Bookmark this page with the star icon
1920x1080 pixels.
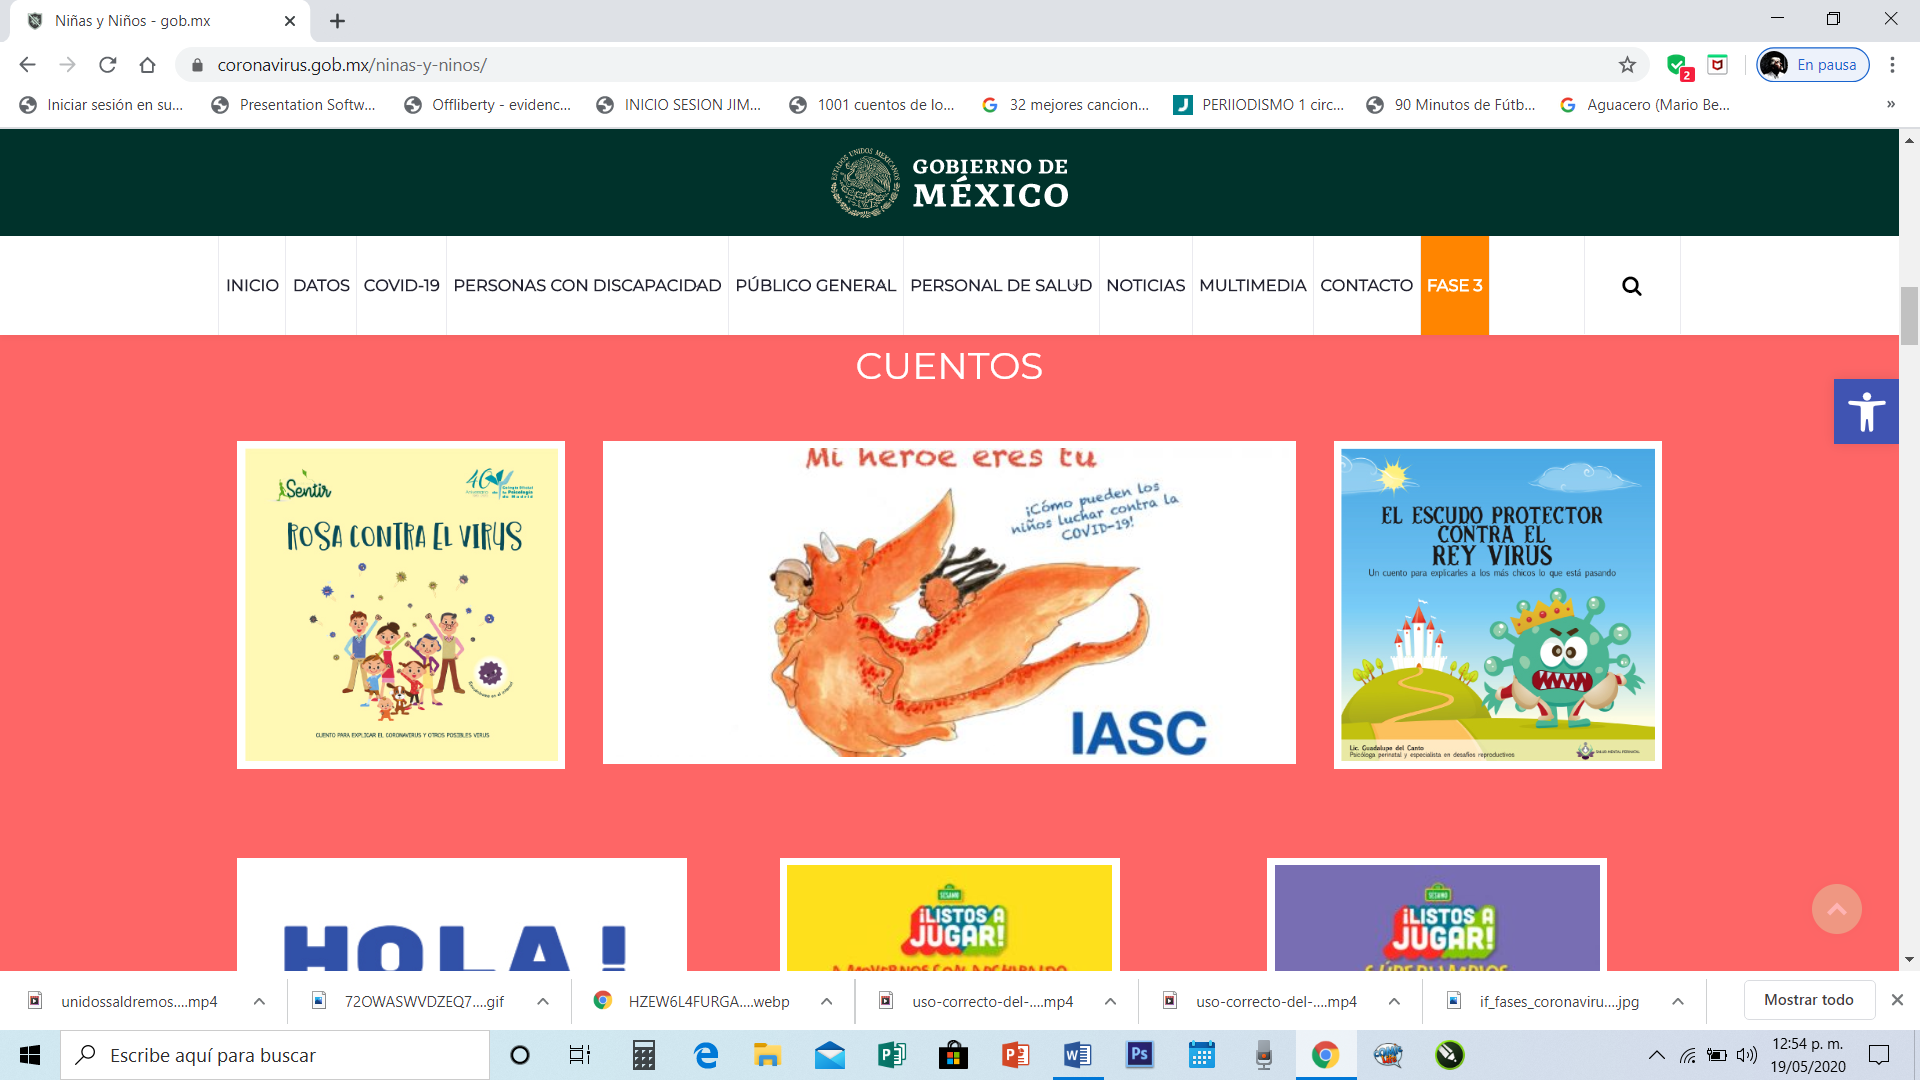tap(1627, 65)
